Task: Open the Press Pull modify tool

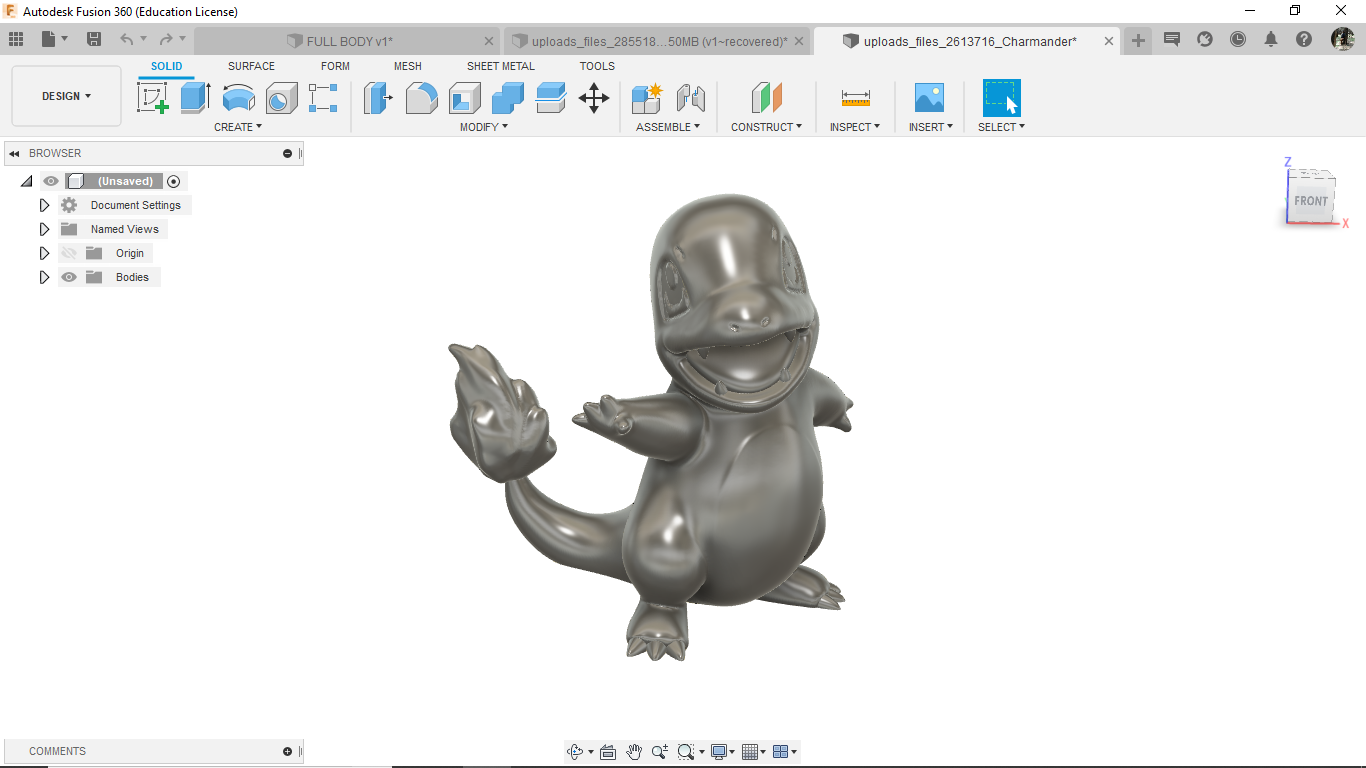Action: (x=377, y=98)
